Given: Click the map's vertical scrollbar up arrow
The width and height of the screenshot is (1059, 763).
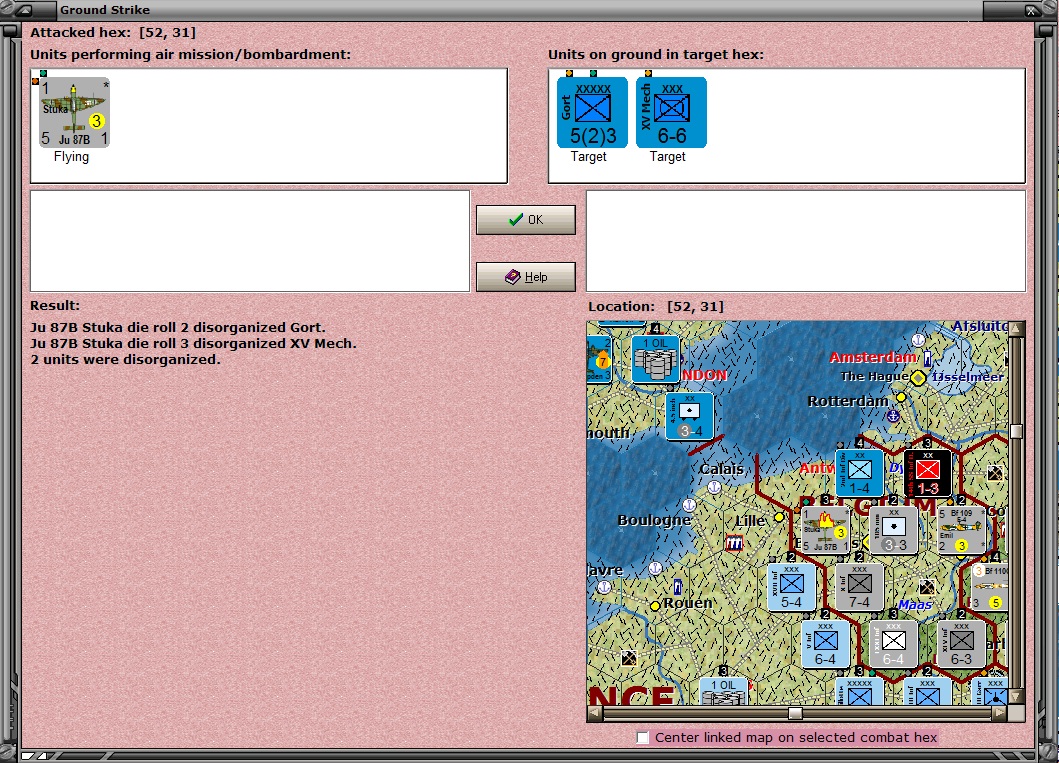Looking at the screenshot, I should pos(1016,328).
